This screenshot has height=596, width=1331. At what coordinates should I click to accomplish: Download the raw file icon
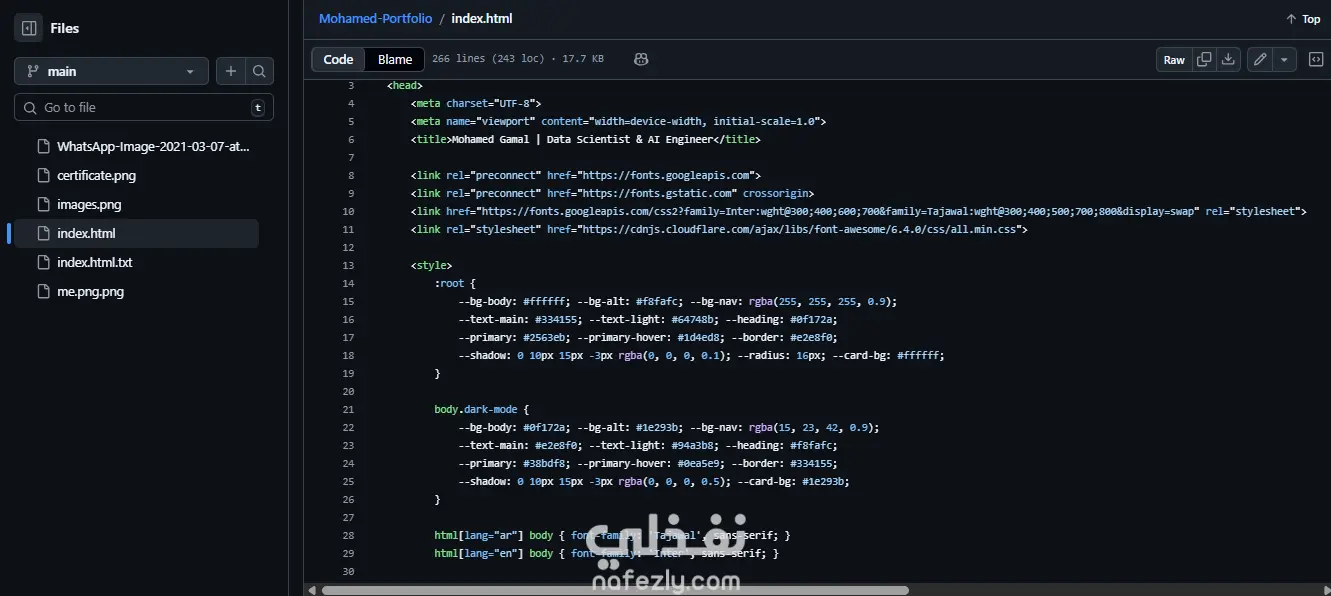pos(1229,59)
